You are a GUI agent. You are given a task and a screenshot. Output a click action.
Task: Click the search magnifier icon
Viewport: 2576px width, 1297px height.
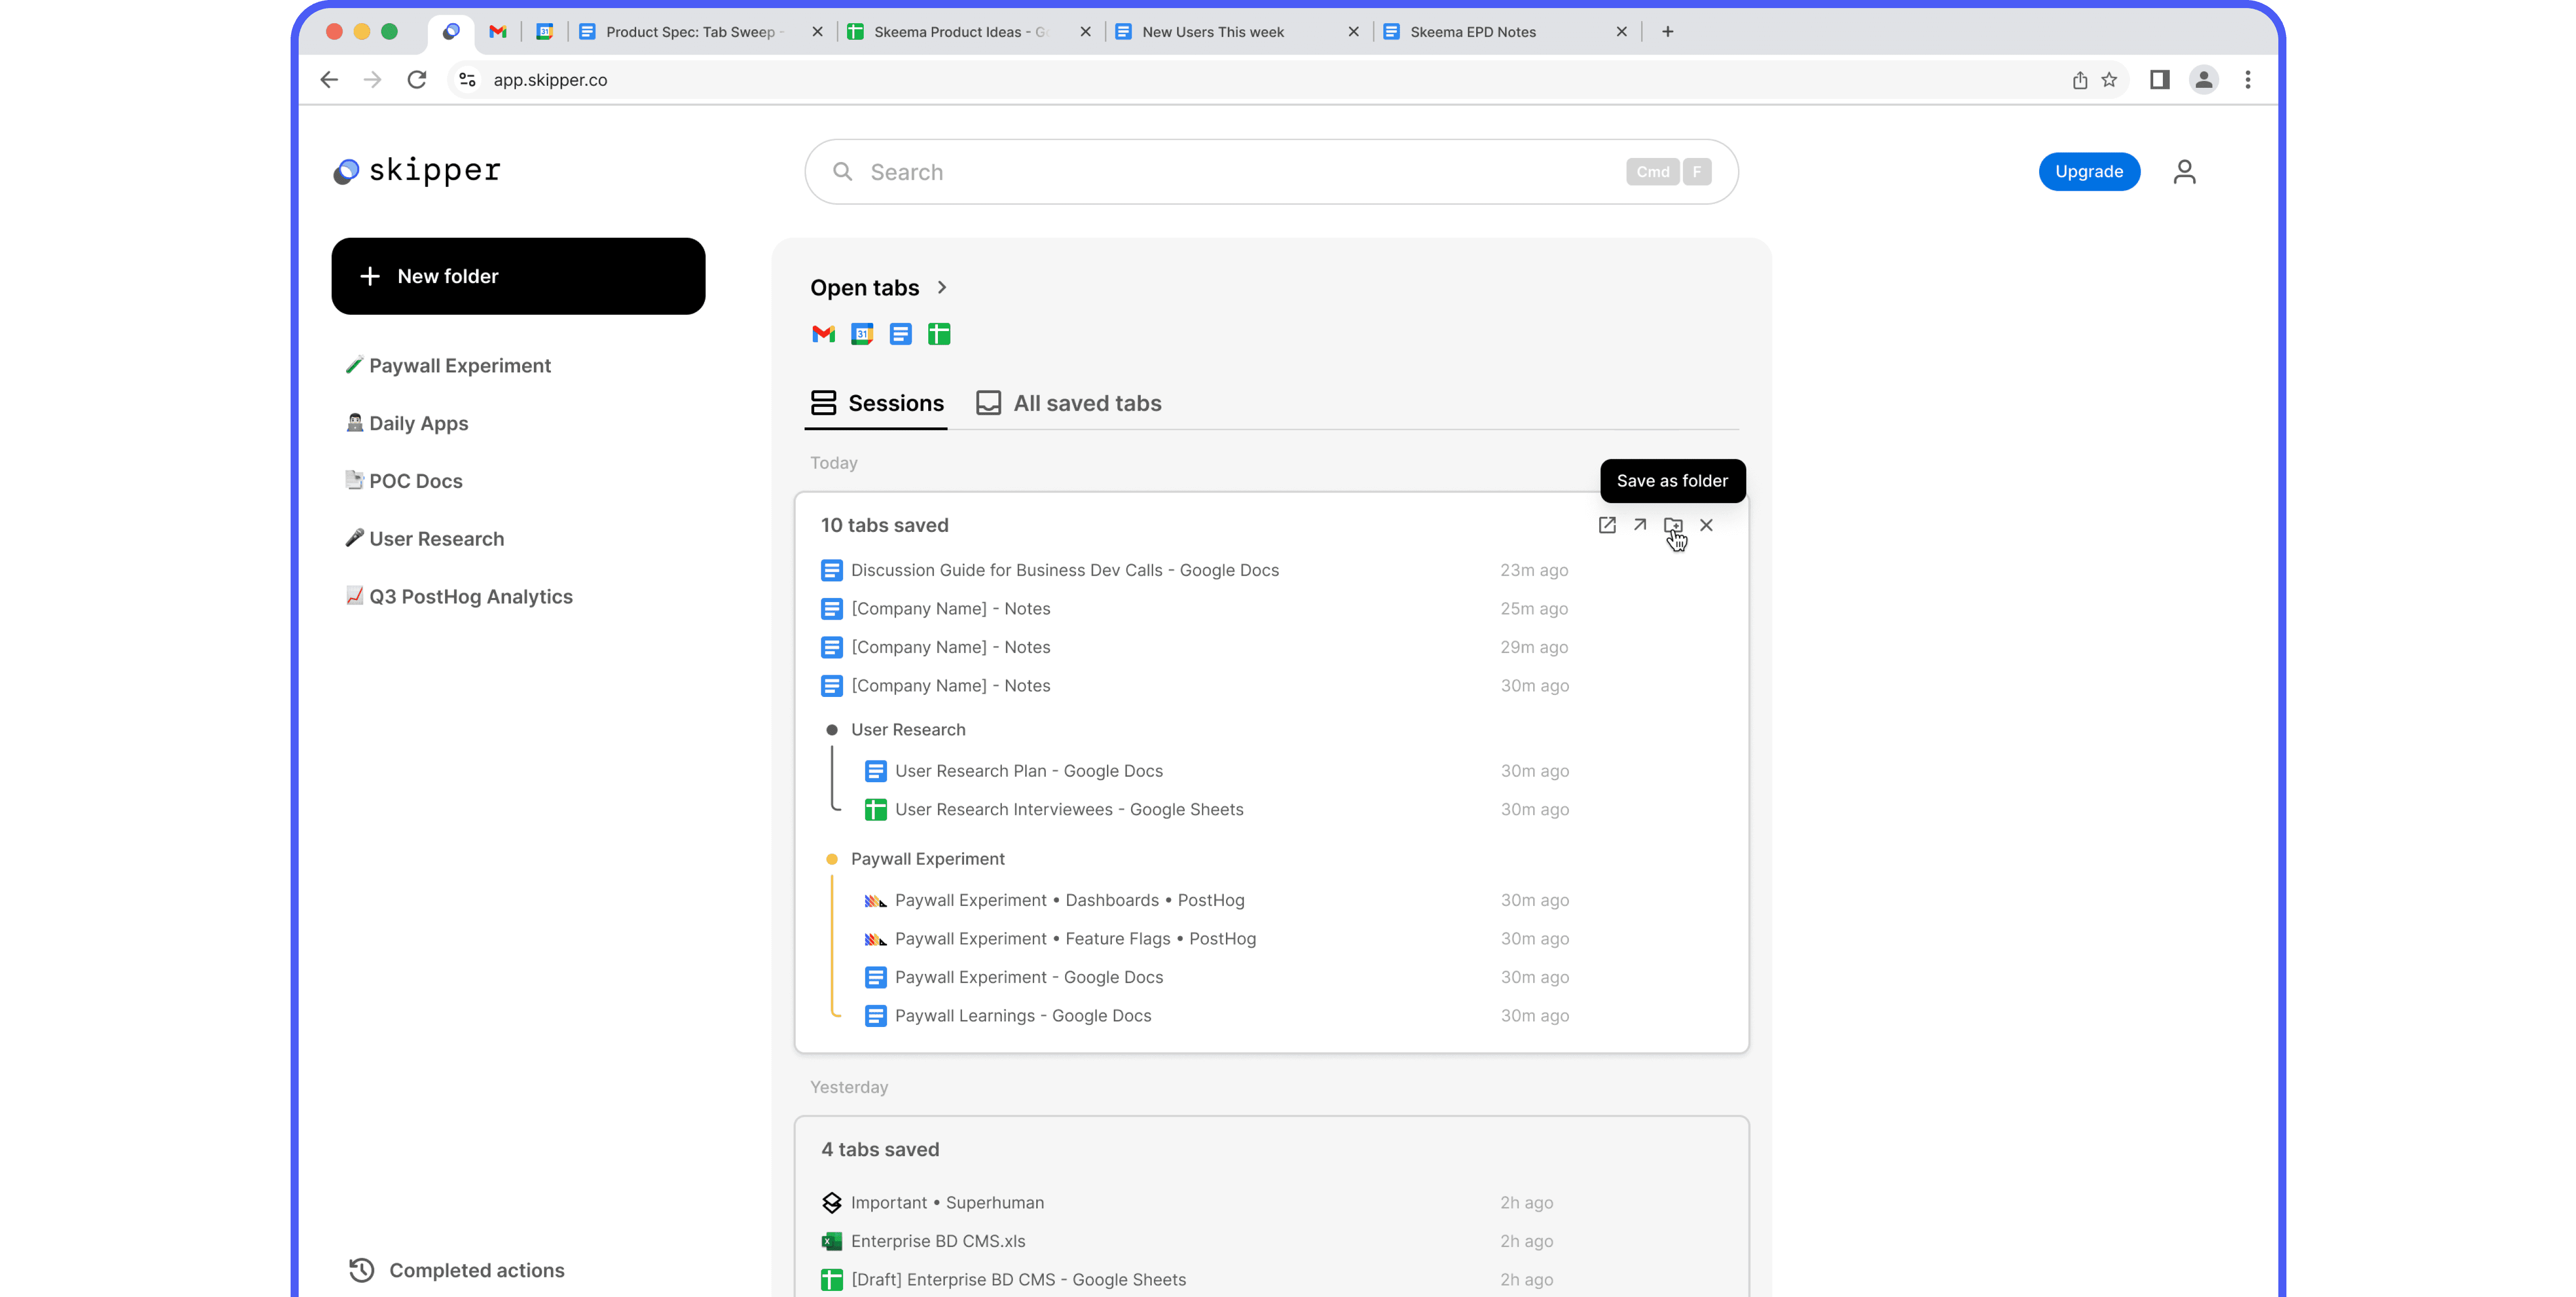pos(843,172)
